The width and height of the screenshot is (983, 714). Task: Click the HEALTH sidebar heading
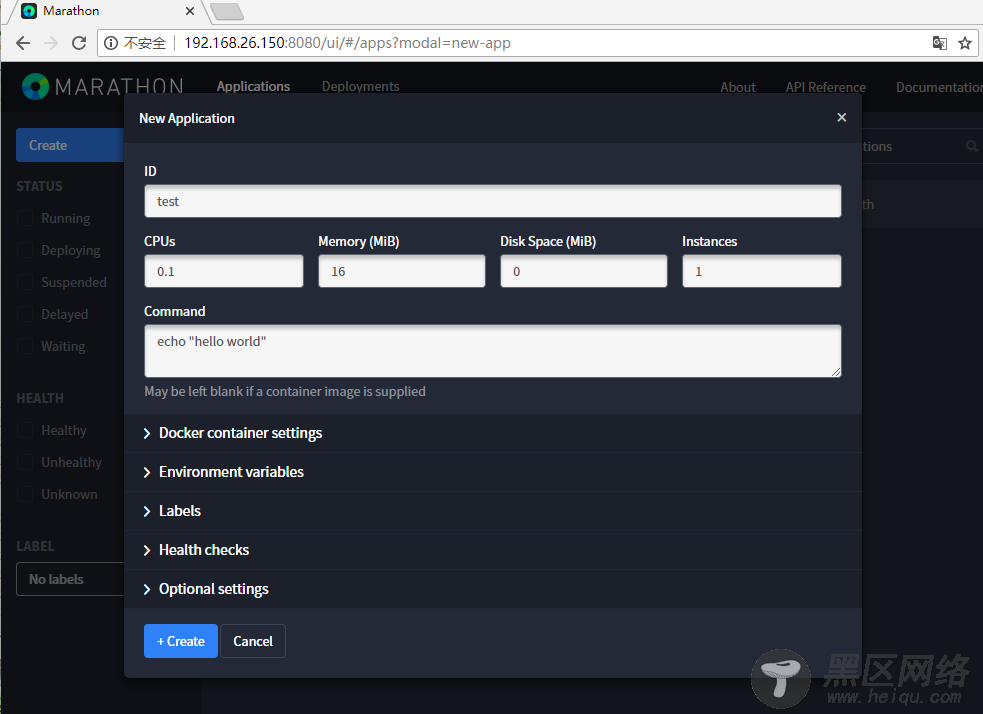[40, 398]
